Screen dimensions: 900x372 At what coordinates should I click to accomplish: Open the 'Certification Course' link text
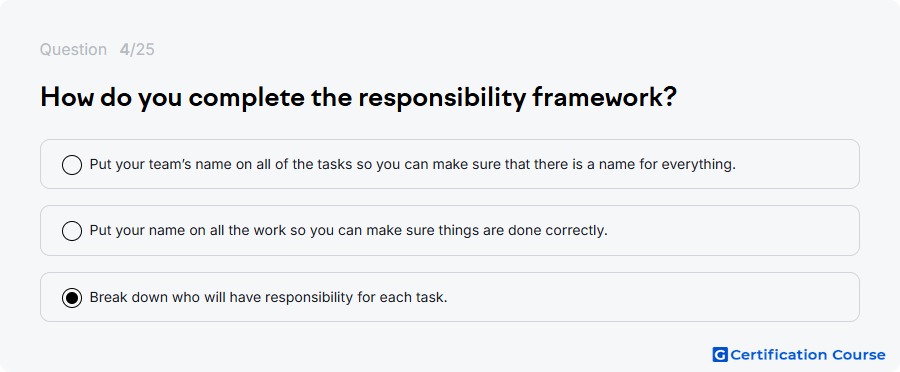(808, 355)
